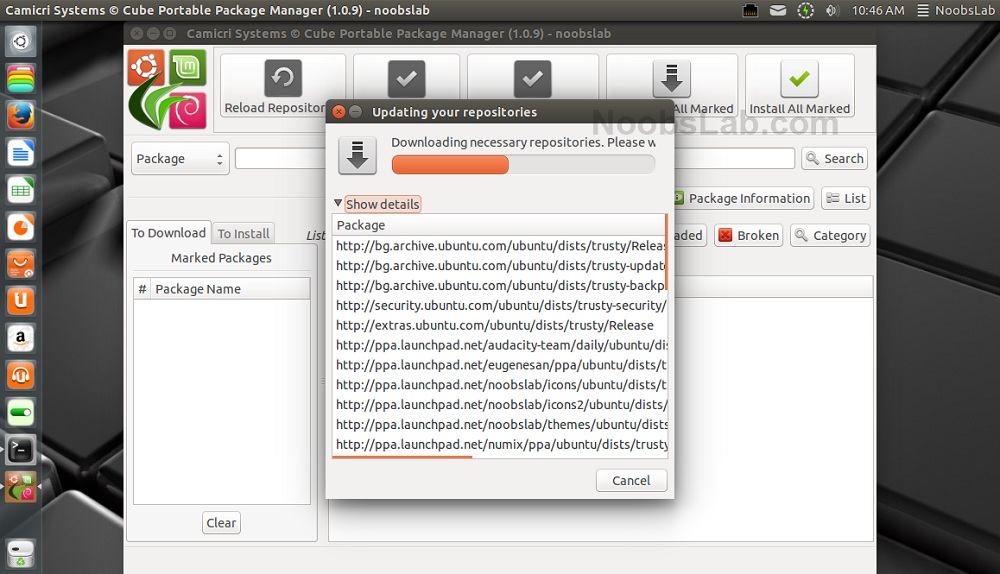Select the numix PPA row
1000x574 pixels.
coord(500,444)
